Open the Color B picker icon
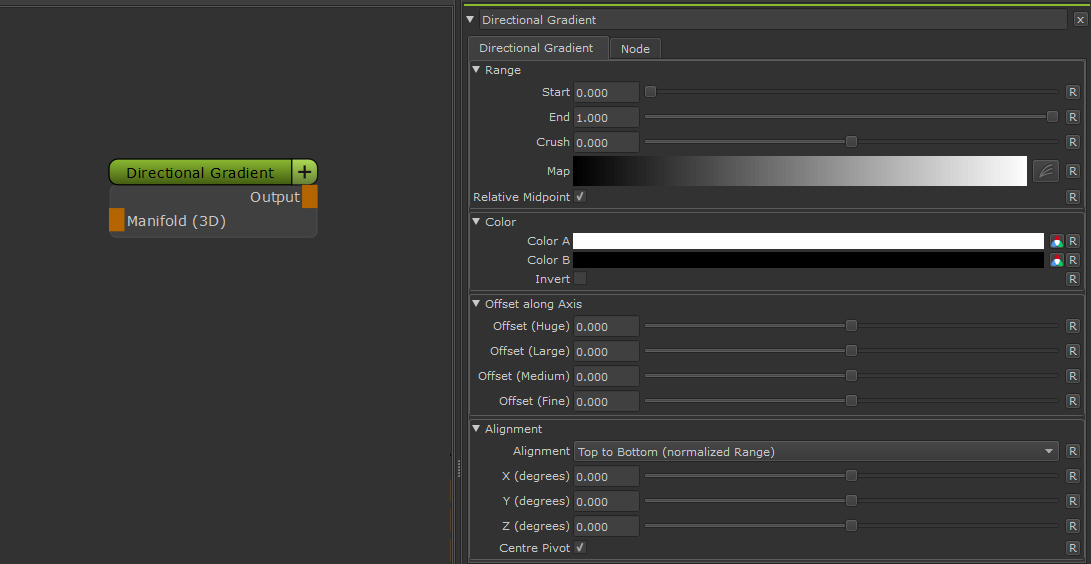The height and width of the screenshot is (564, 1091). coord(1056,260)
